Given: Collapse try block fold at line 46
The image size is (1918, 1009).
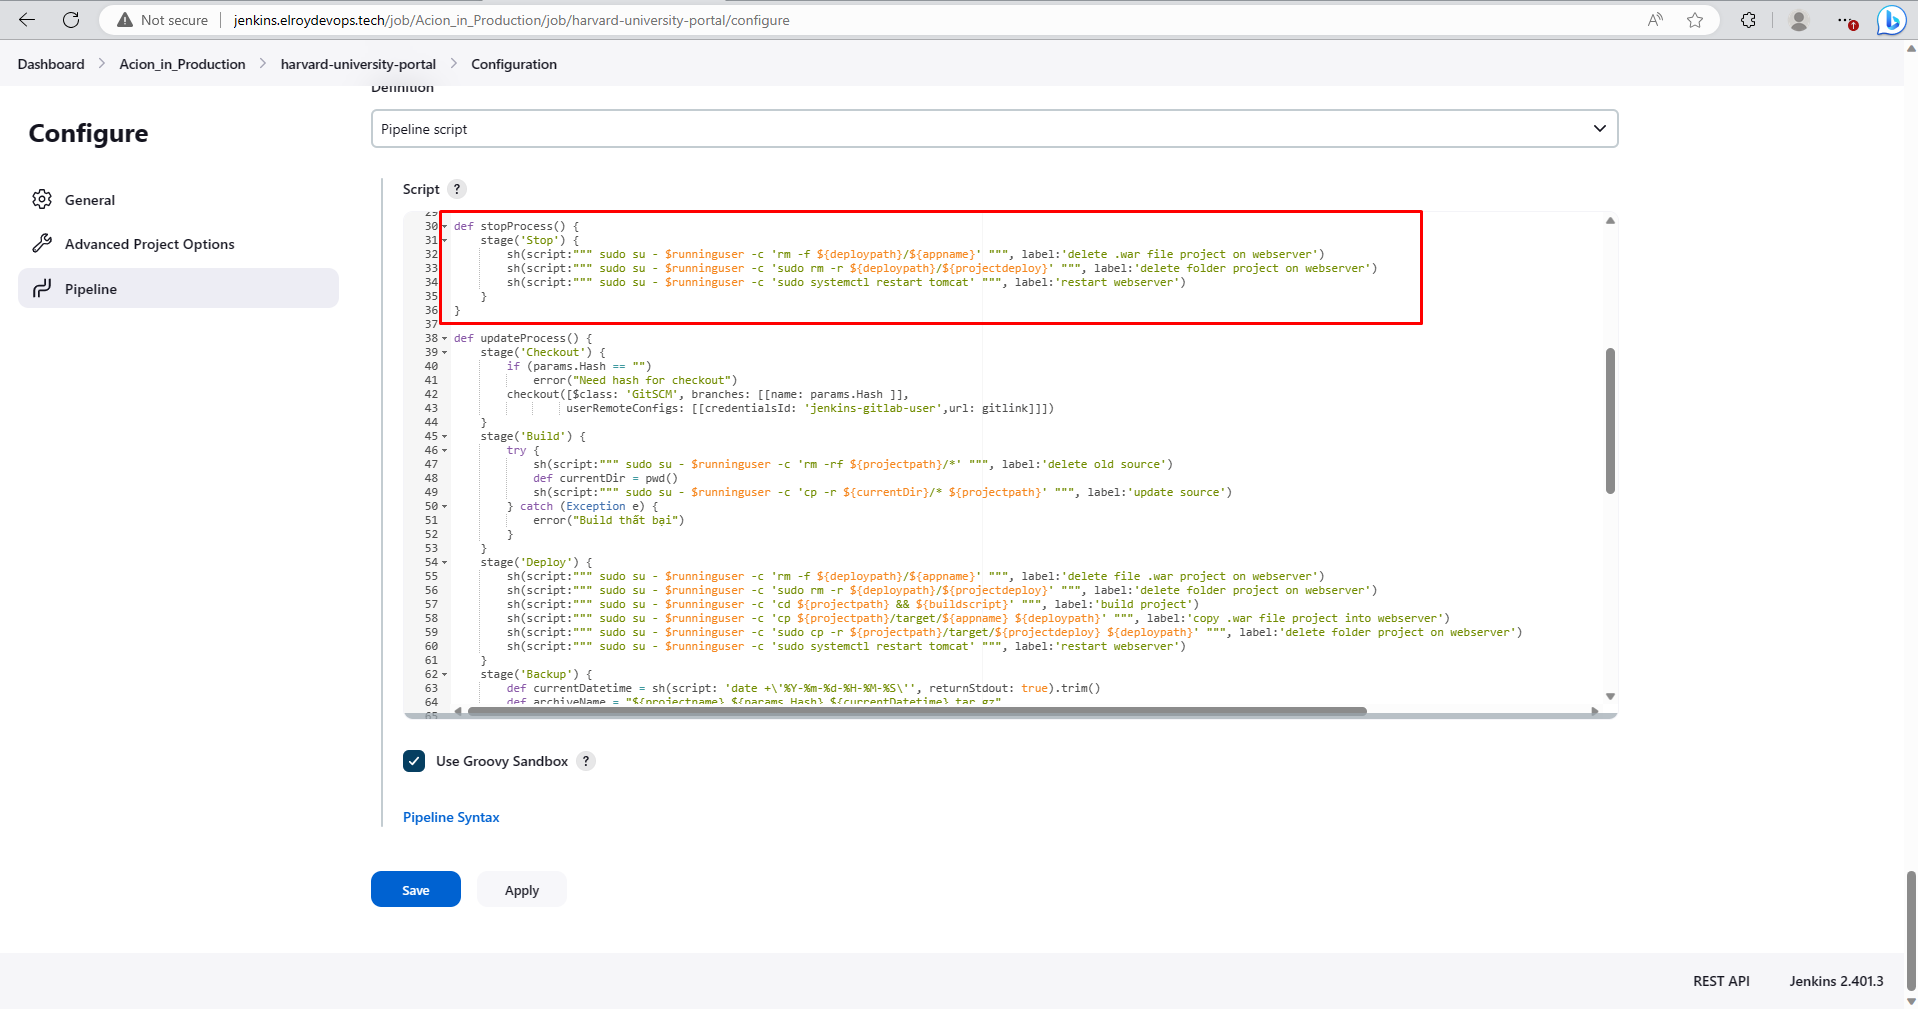Looking at the screenshot, I should click(445, 451).
